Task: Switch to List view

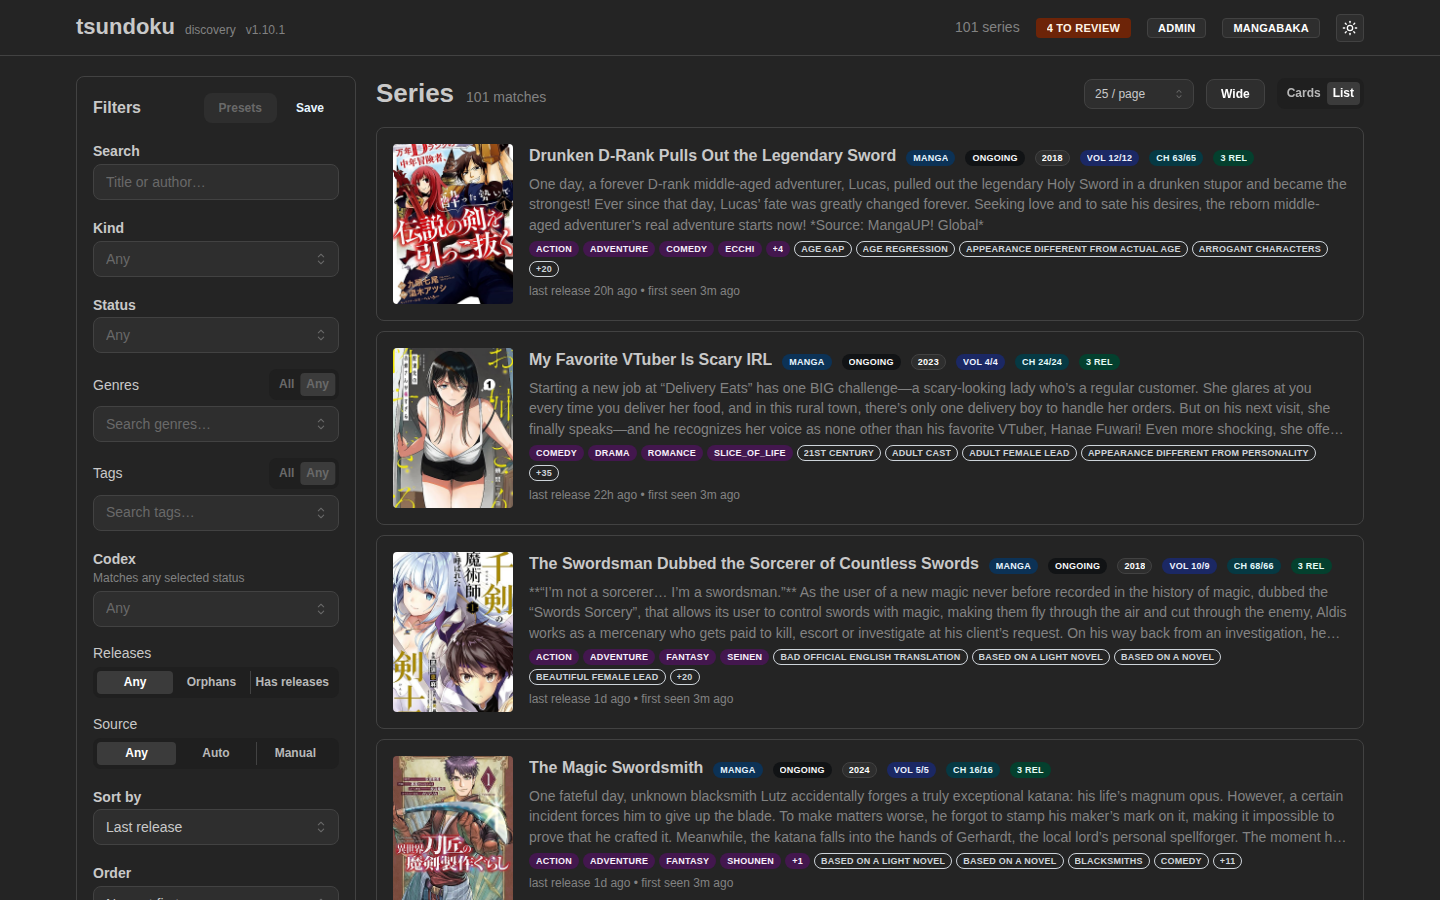Action: coord(1343,93)
